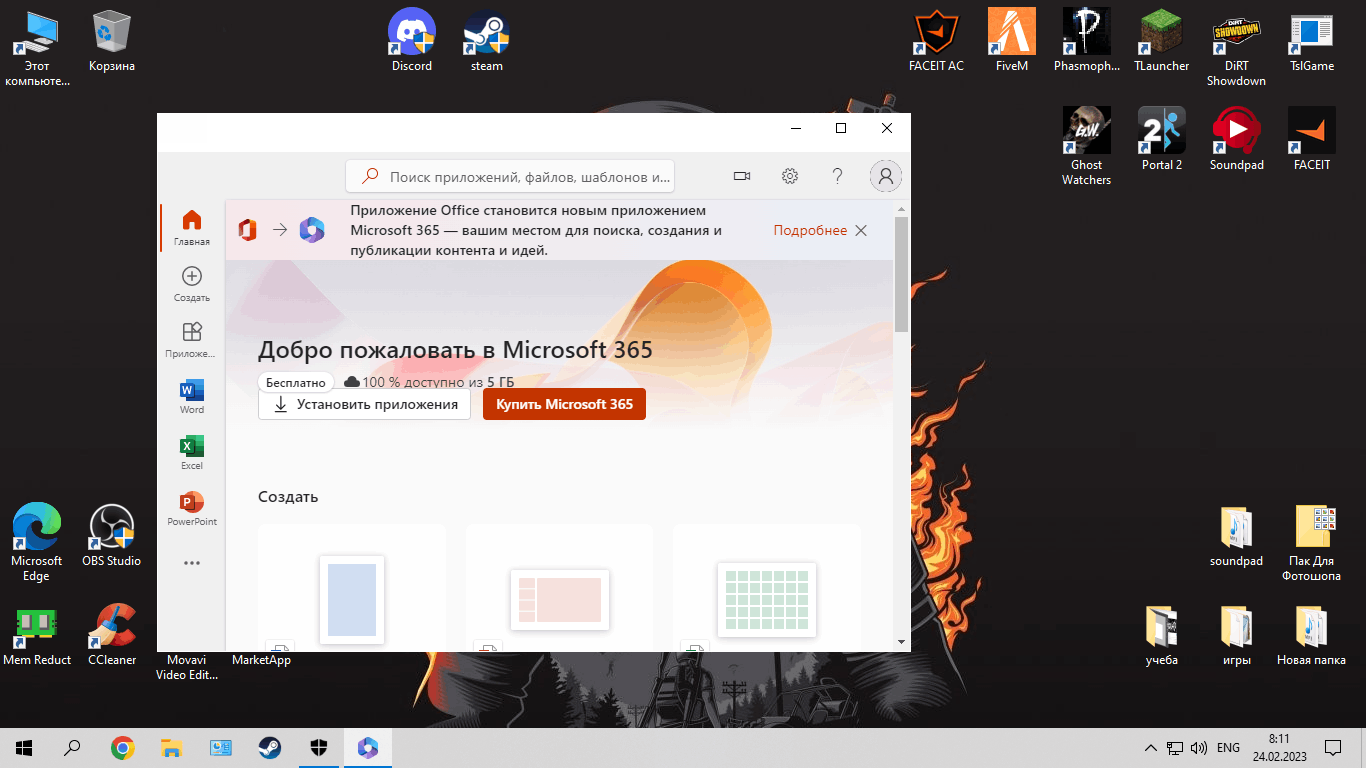Dismiss the Office banner notification
Screen dimensions: 1366x768
coord(861,230)
